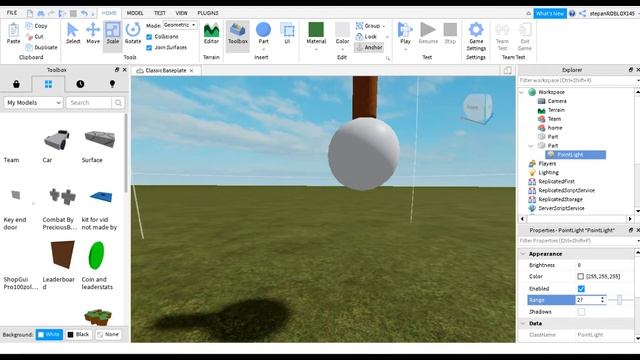Image resolution: width=640 pixels, height=360 pixels.
Task: Switch to the MODEL ribbon tab
Action: (x=135, y=13)
